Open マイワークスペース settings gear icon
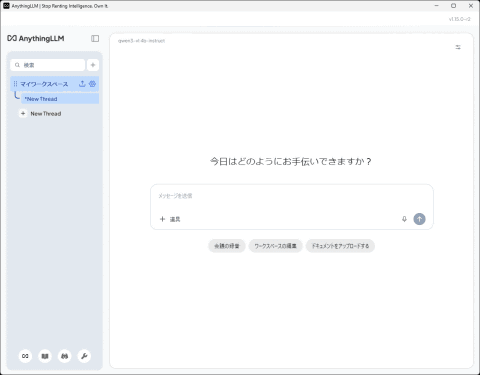480x375 pixels. [93, 84]
